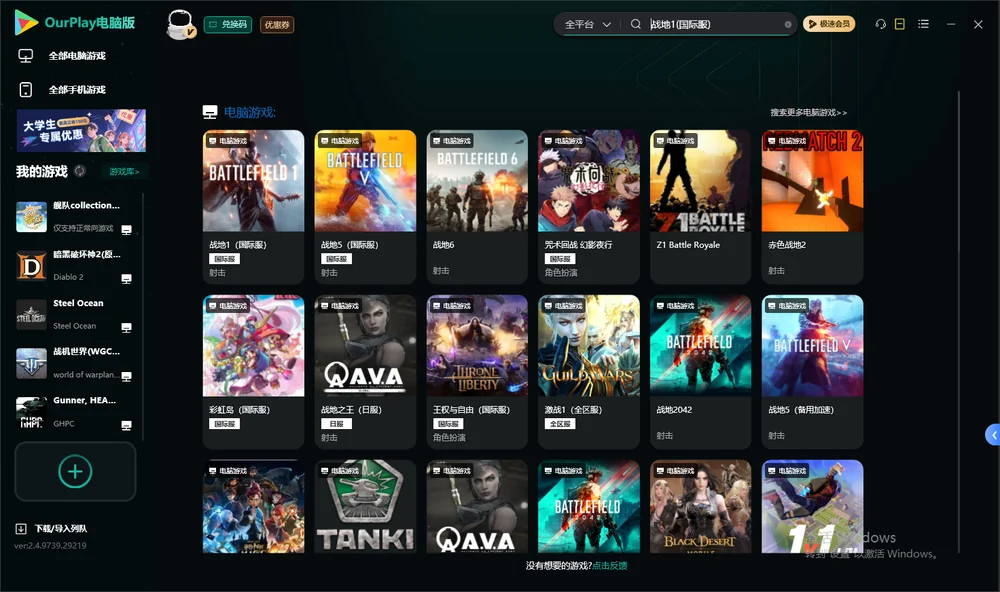This screenshot has width=1000, height=592.
Task: Open the Z1 Battle Royale card
Action: click(x=700, y=207)
